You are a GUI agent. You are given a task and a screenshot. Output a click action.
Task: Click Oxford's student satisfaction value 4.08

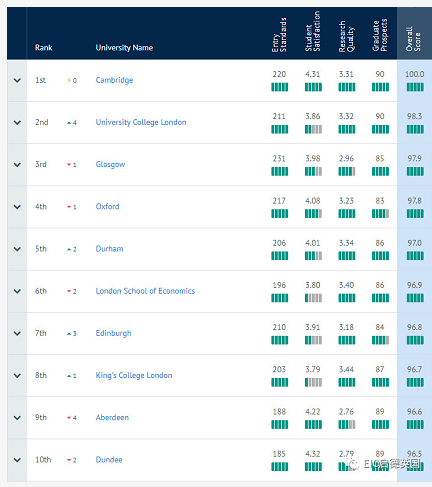click(313, 201)
